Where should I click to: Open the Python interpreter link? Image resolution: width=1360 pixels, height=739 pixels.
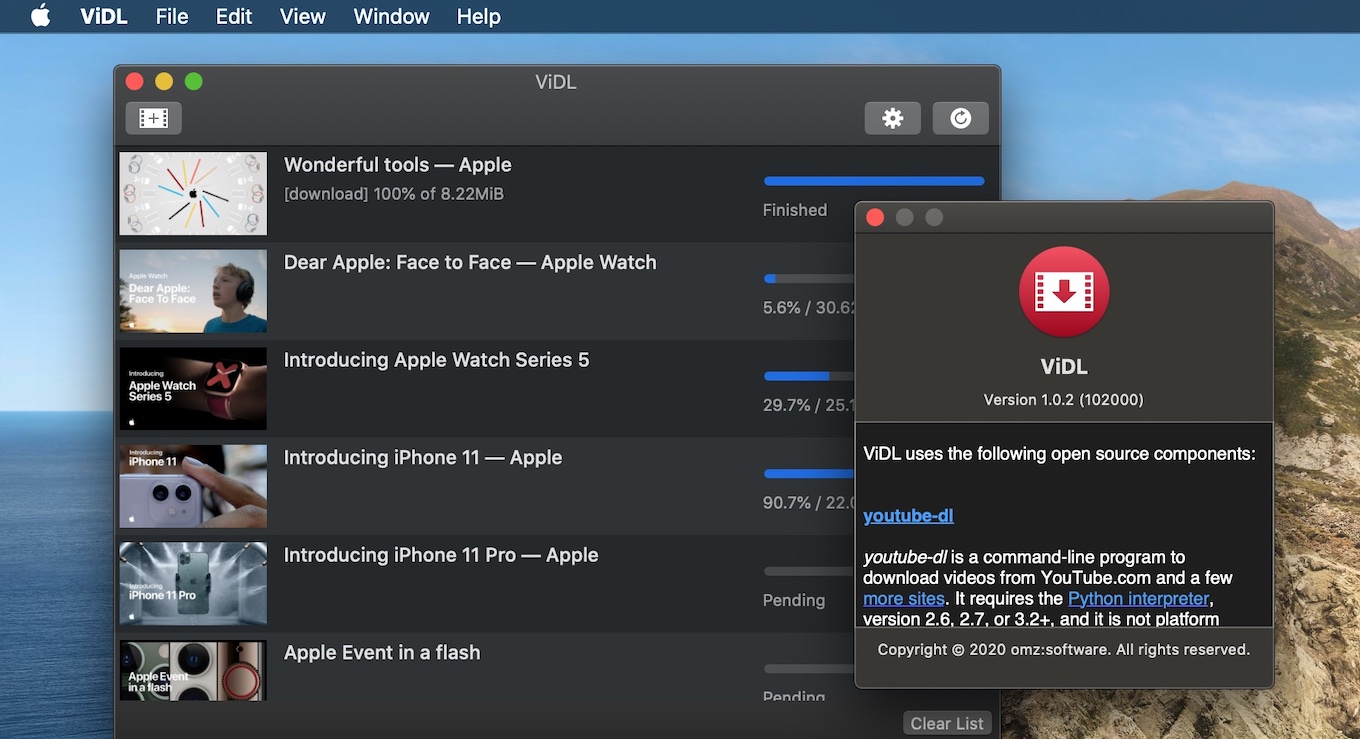point(1139,598)
